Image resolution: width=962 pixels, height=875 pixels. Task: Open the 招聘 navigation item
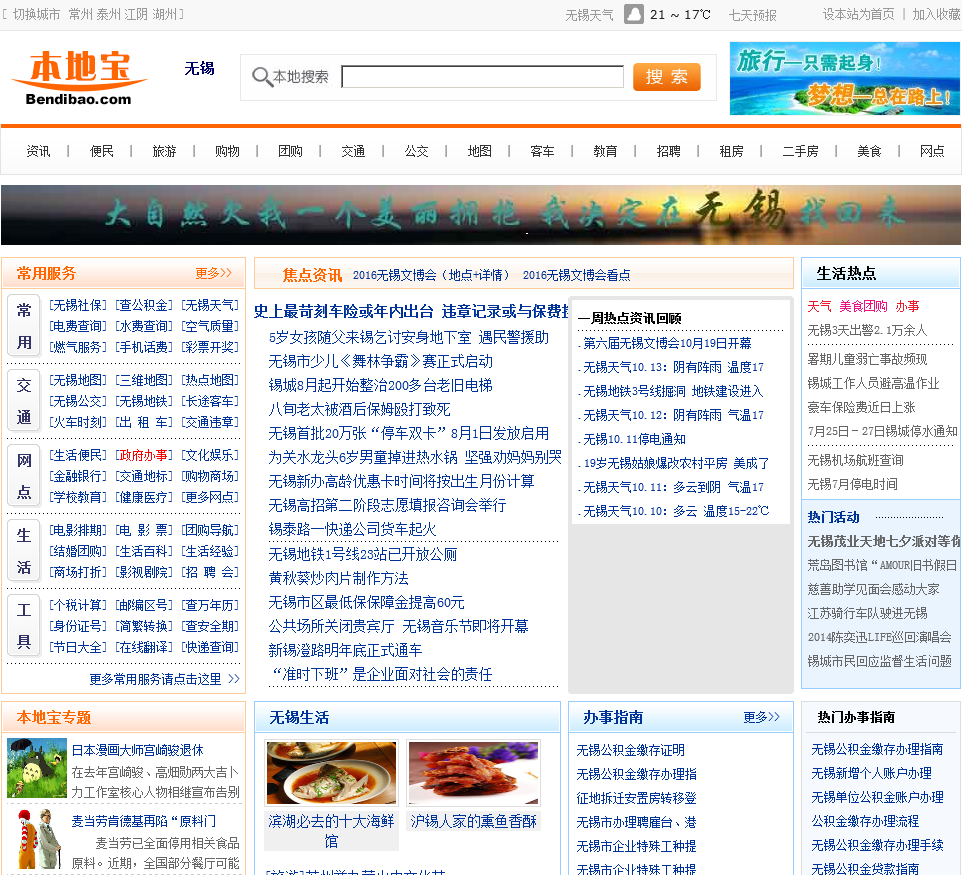point(668,151)
